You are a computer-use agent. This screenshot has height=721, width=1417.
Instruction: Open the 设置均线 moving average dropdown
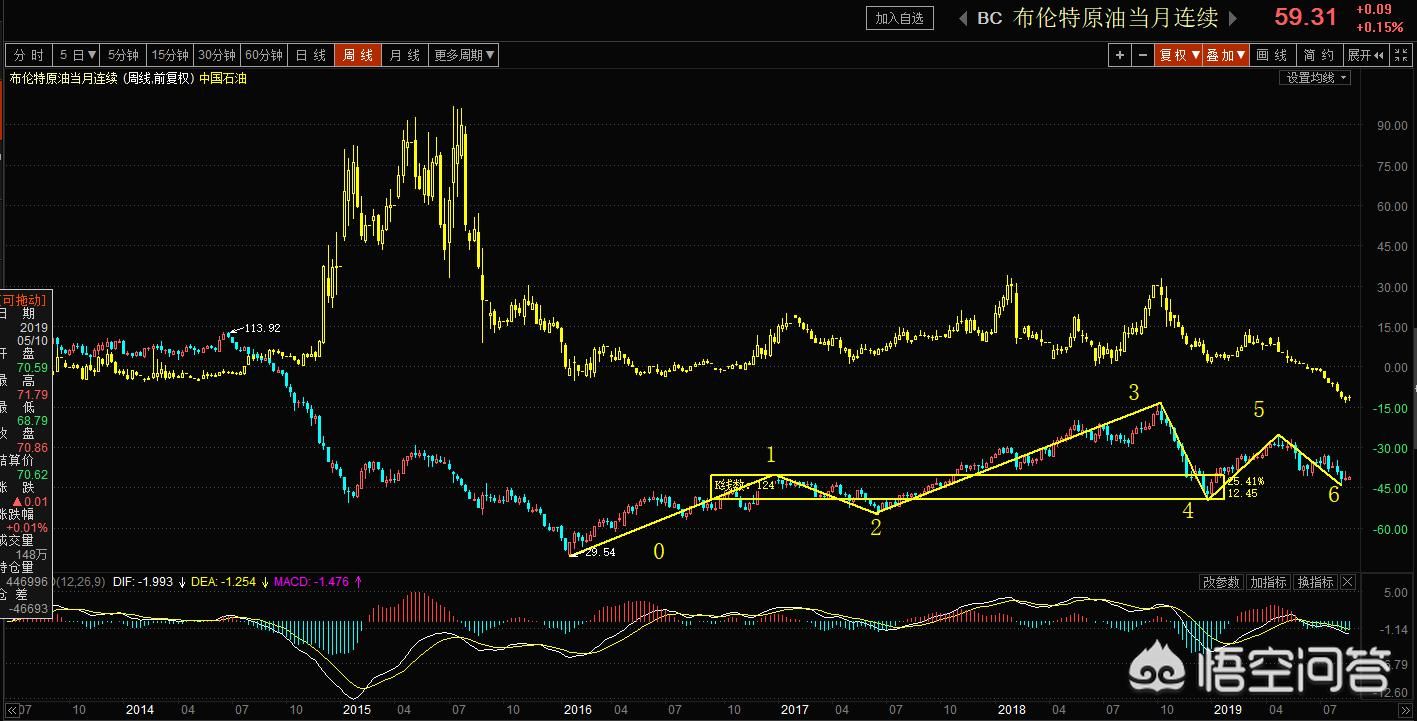pos(1315,78)
